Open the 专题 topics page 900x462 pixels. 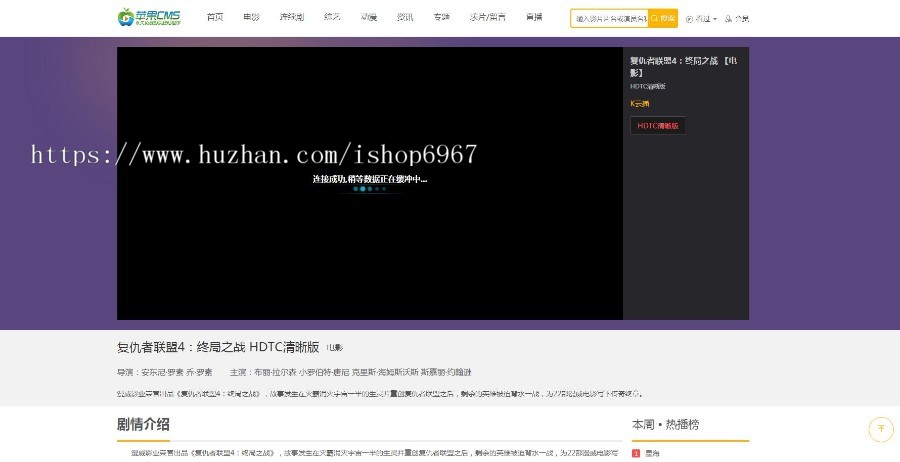click(441, 18)
